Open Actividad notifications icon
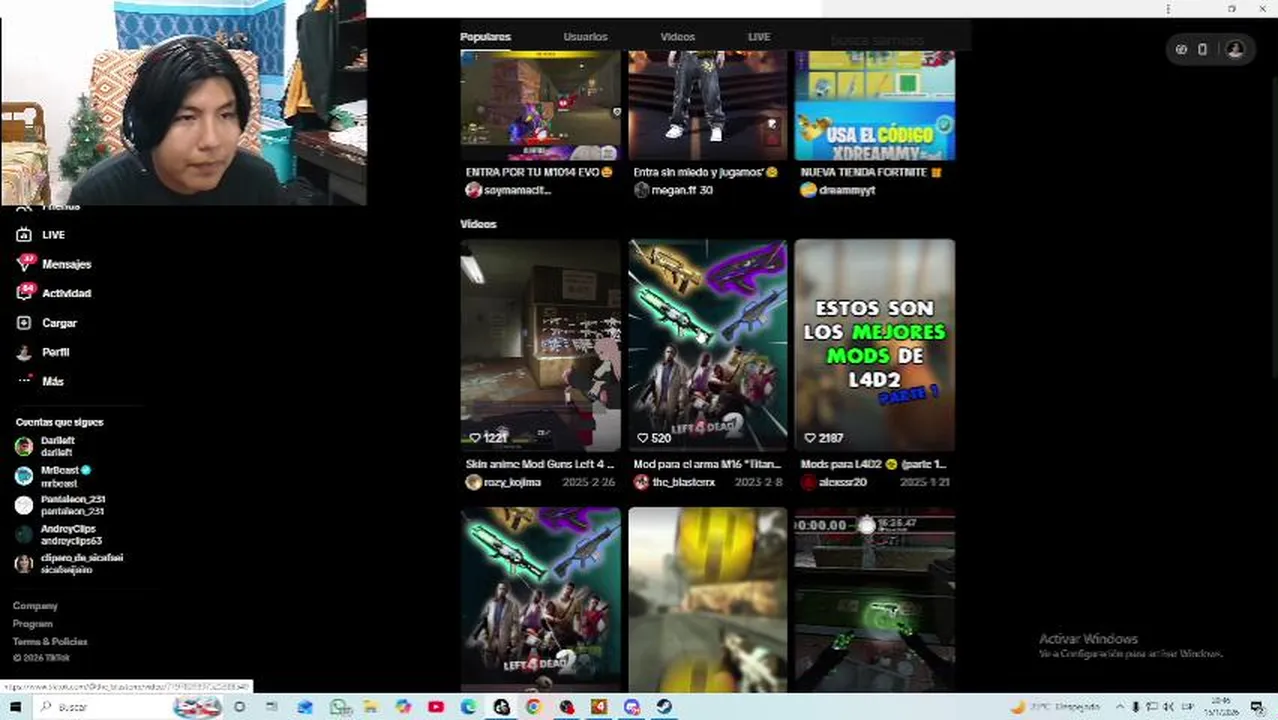Screen dimensions: 1278x720 point(24,293)
